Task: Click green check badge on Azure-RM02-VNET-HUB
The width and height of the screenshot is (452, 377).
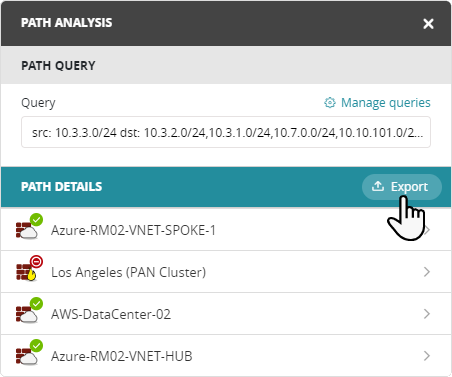Action: (x=36, y=345)
